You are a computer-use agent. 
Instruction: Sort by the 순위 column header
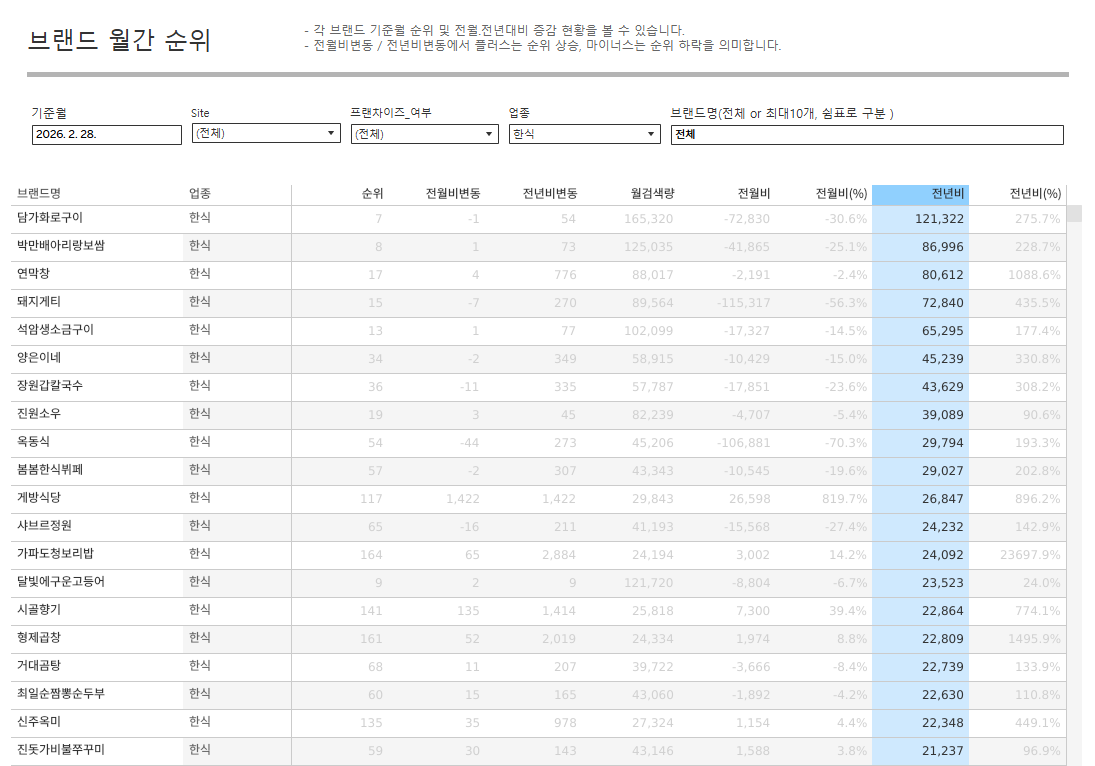[372, 194]
